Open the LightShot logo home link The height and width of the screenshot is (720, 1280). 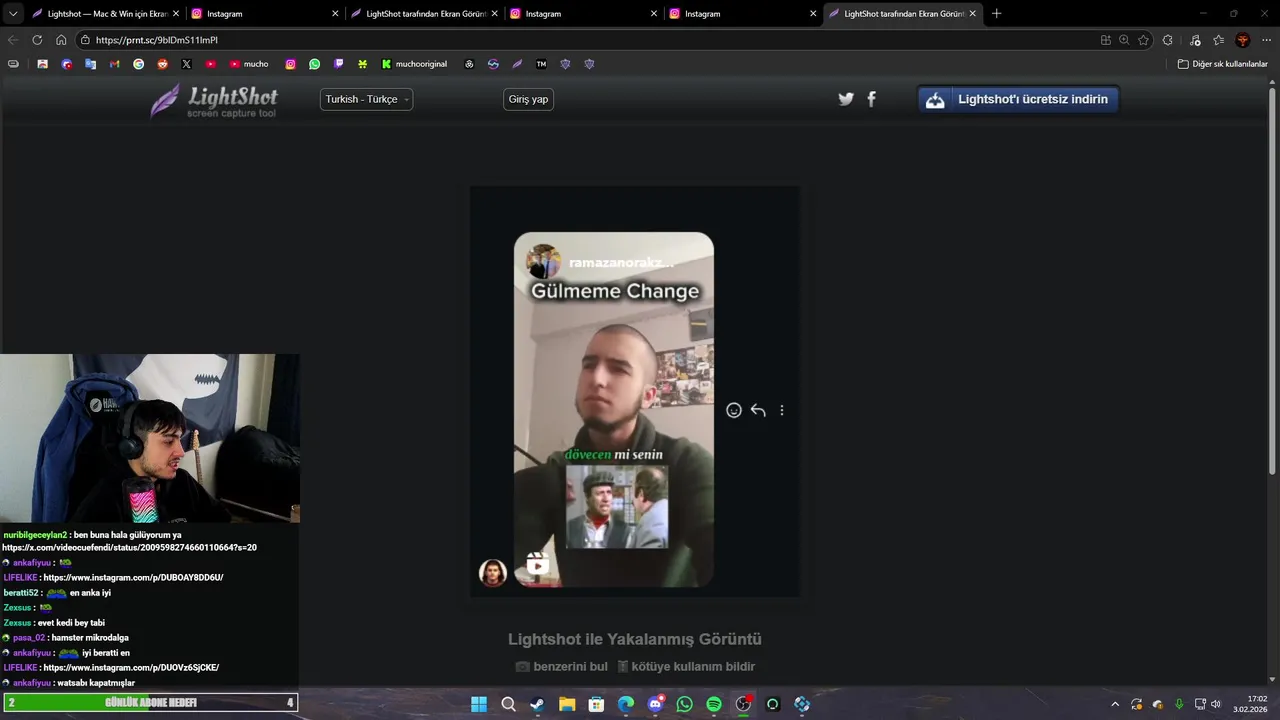point(214,100)
